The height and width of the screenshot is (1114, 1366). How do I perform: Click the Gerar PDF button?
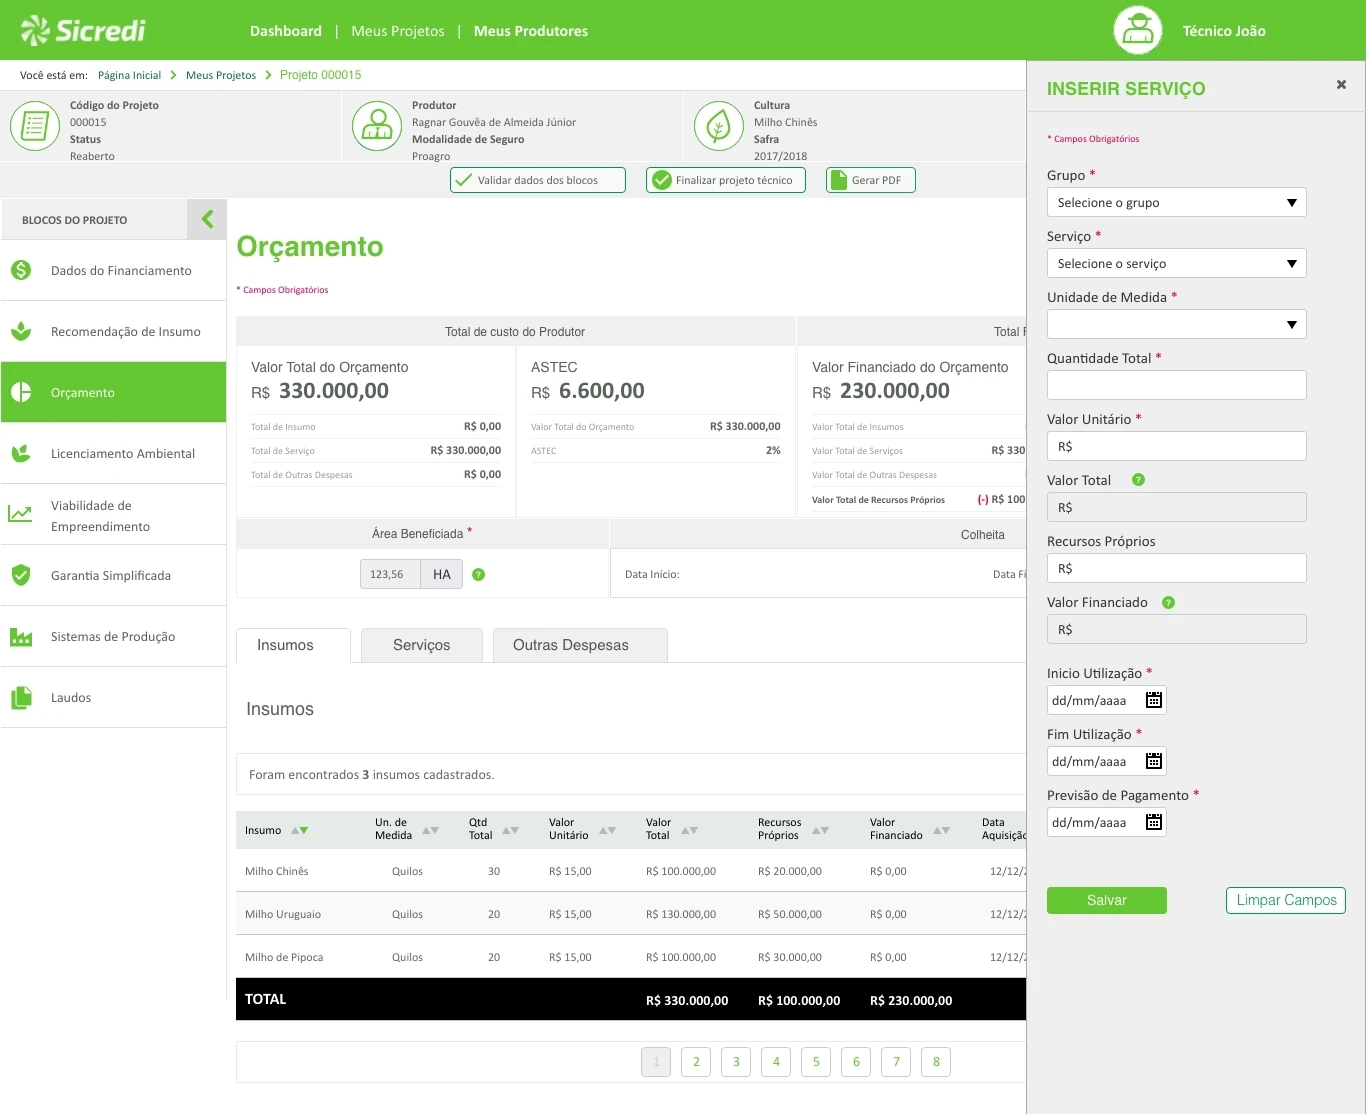click(871, 180)
